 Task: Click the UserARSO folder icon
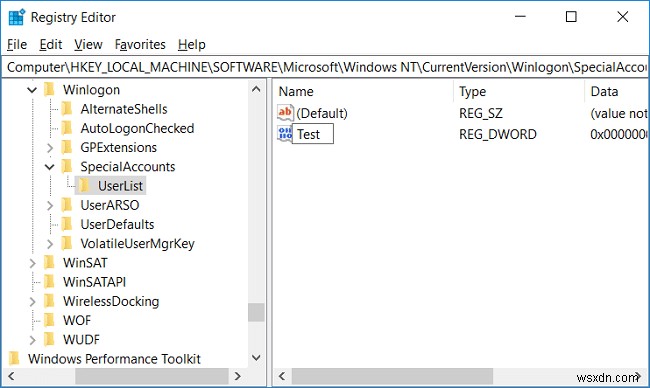[x=67, y=205]
